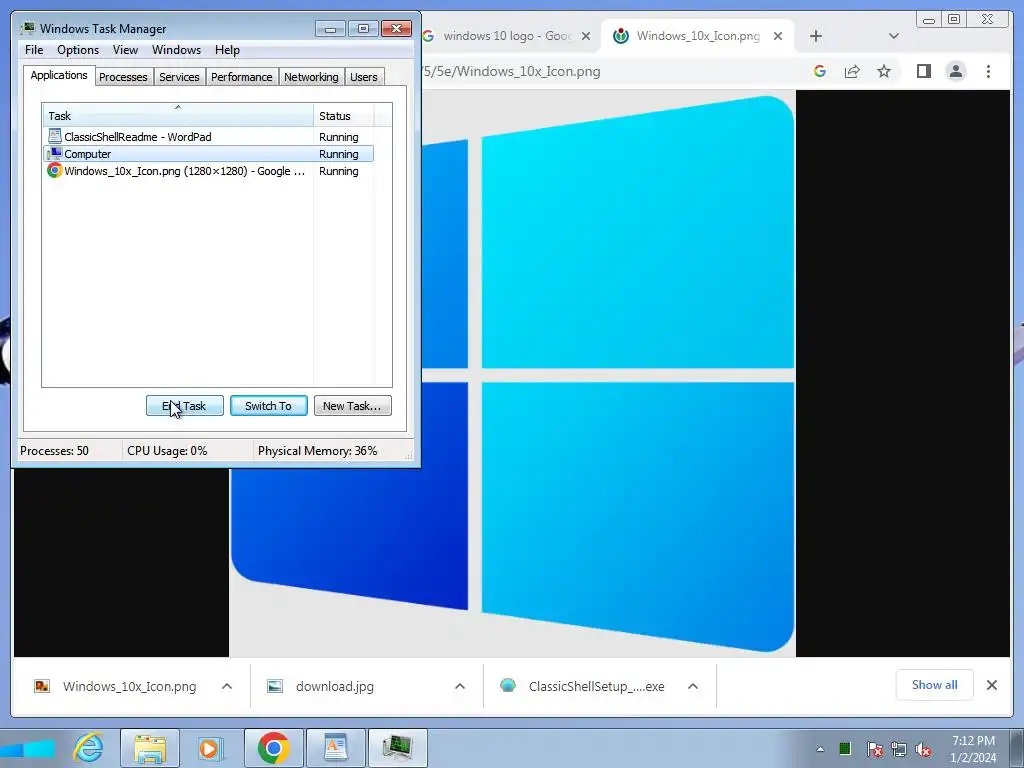Open the Options menu in Task Manager
The image size is (1024, 768).
pos(78,50)
